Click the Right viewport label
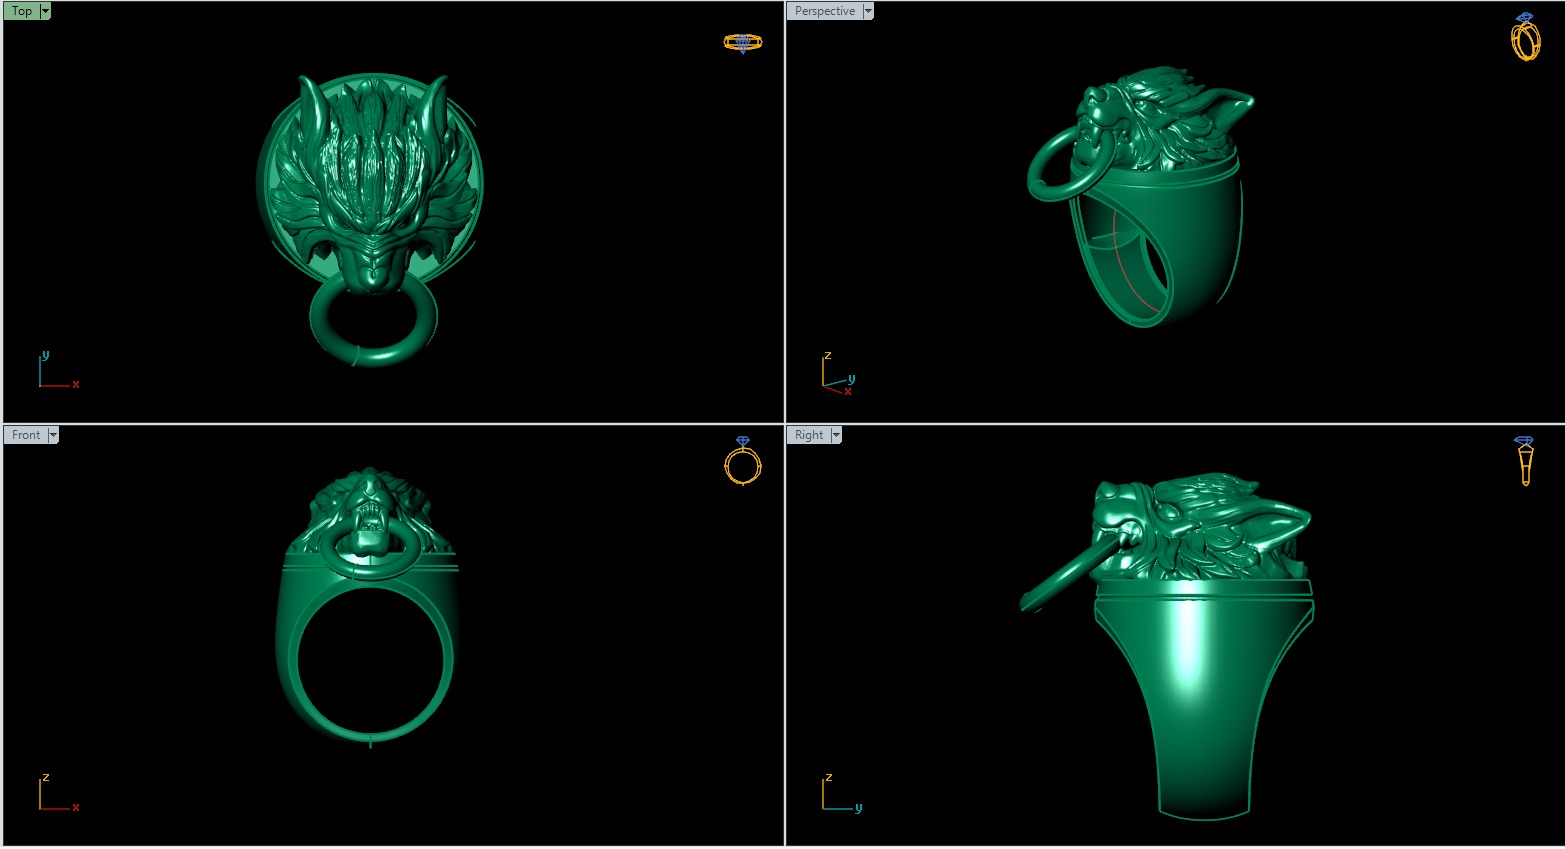1565x849 pixels. tap(808, 435)
